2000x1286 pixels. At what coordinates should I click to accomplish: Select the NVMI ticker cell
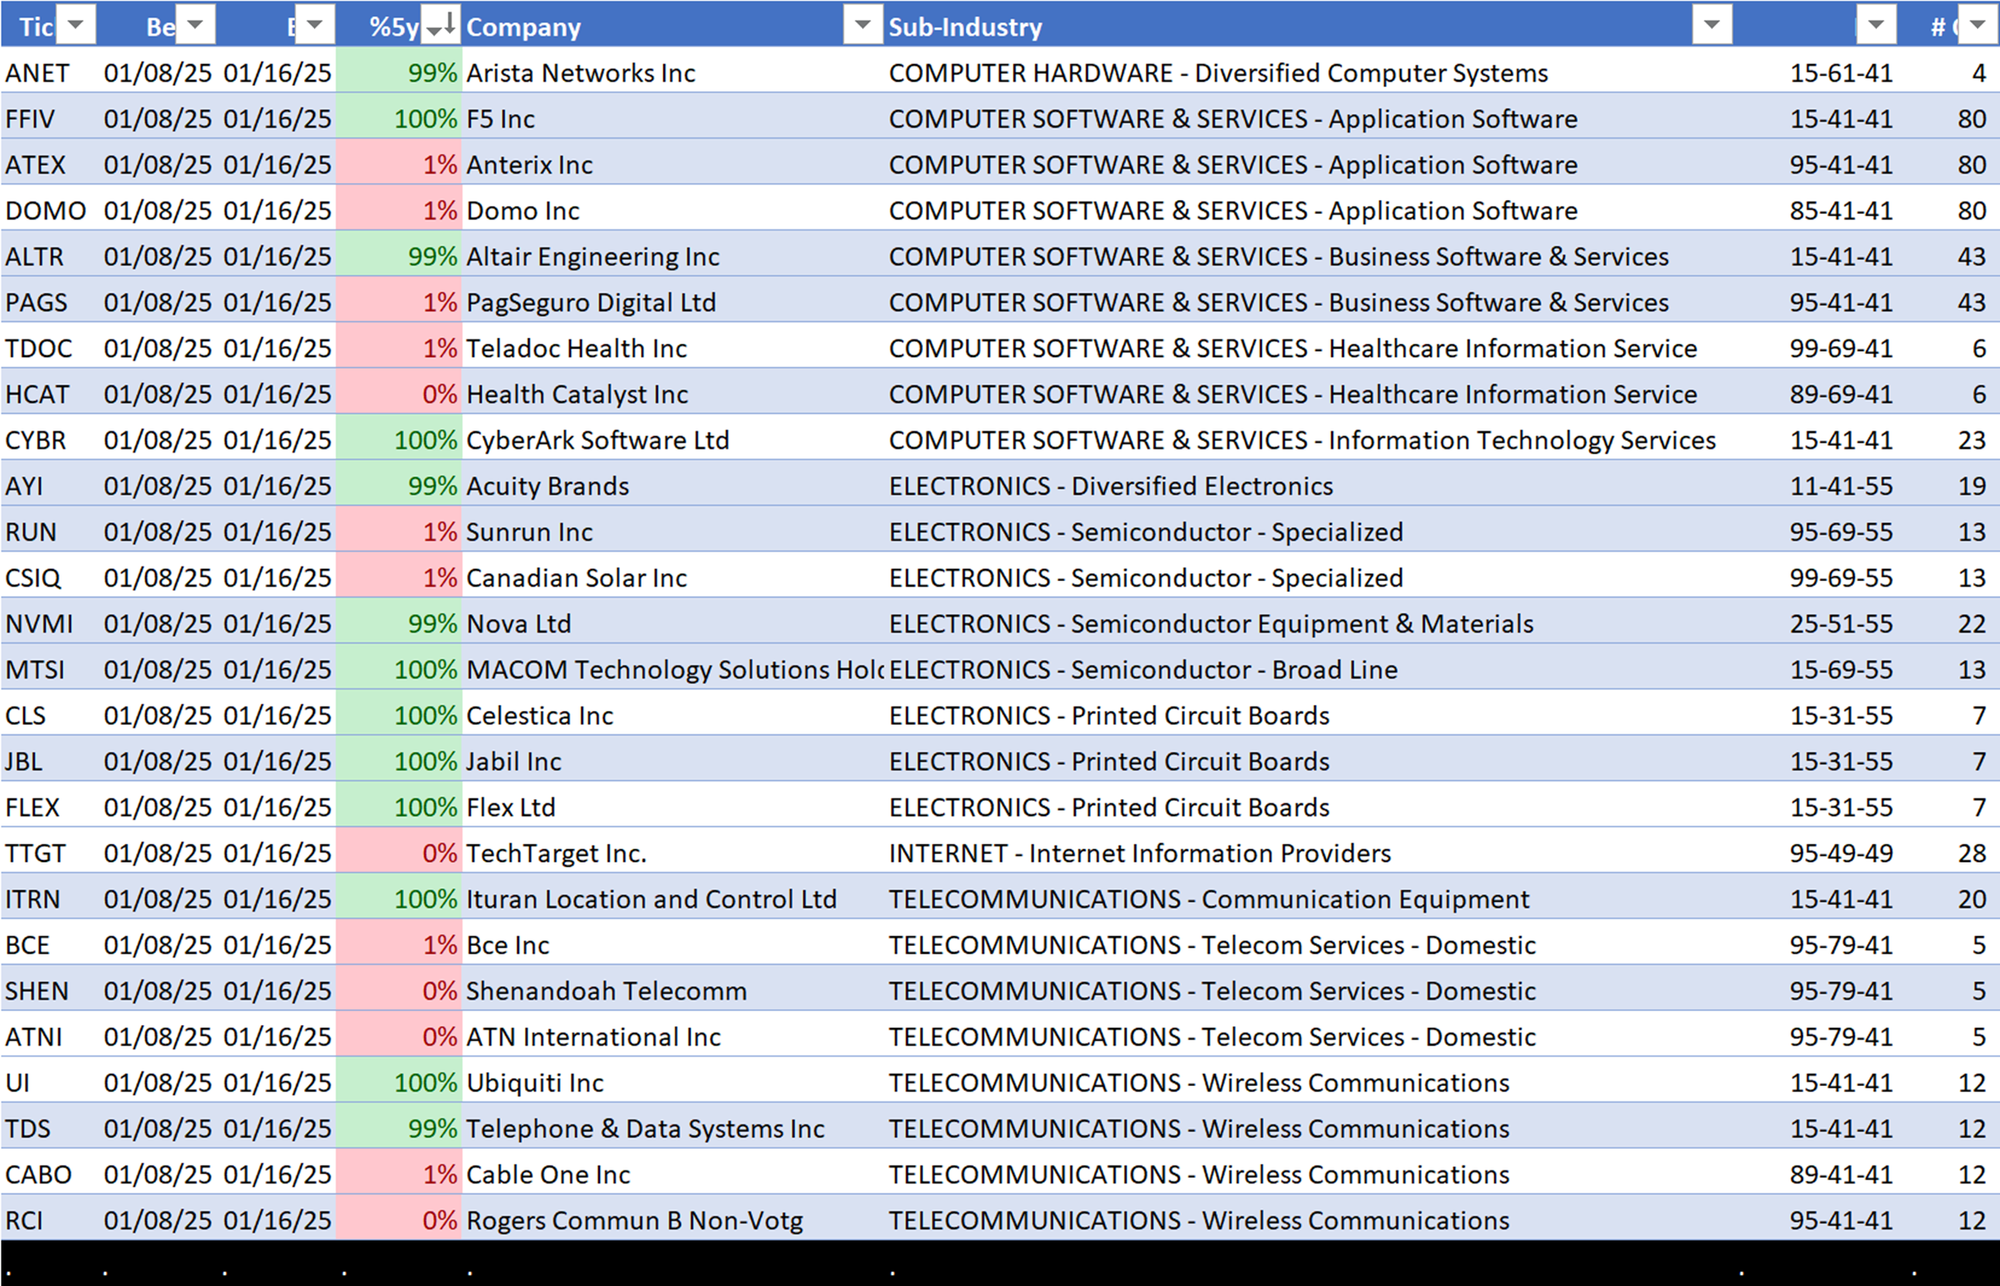point(39,624)
